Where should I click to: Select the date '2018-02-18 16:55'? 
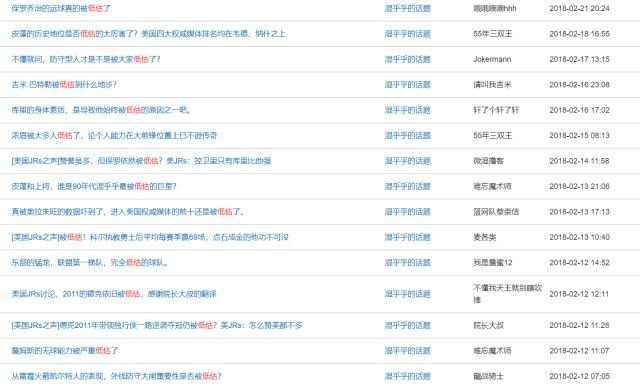click(x=580, y=33)
